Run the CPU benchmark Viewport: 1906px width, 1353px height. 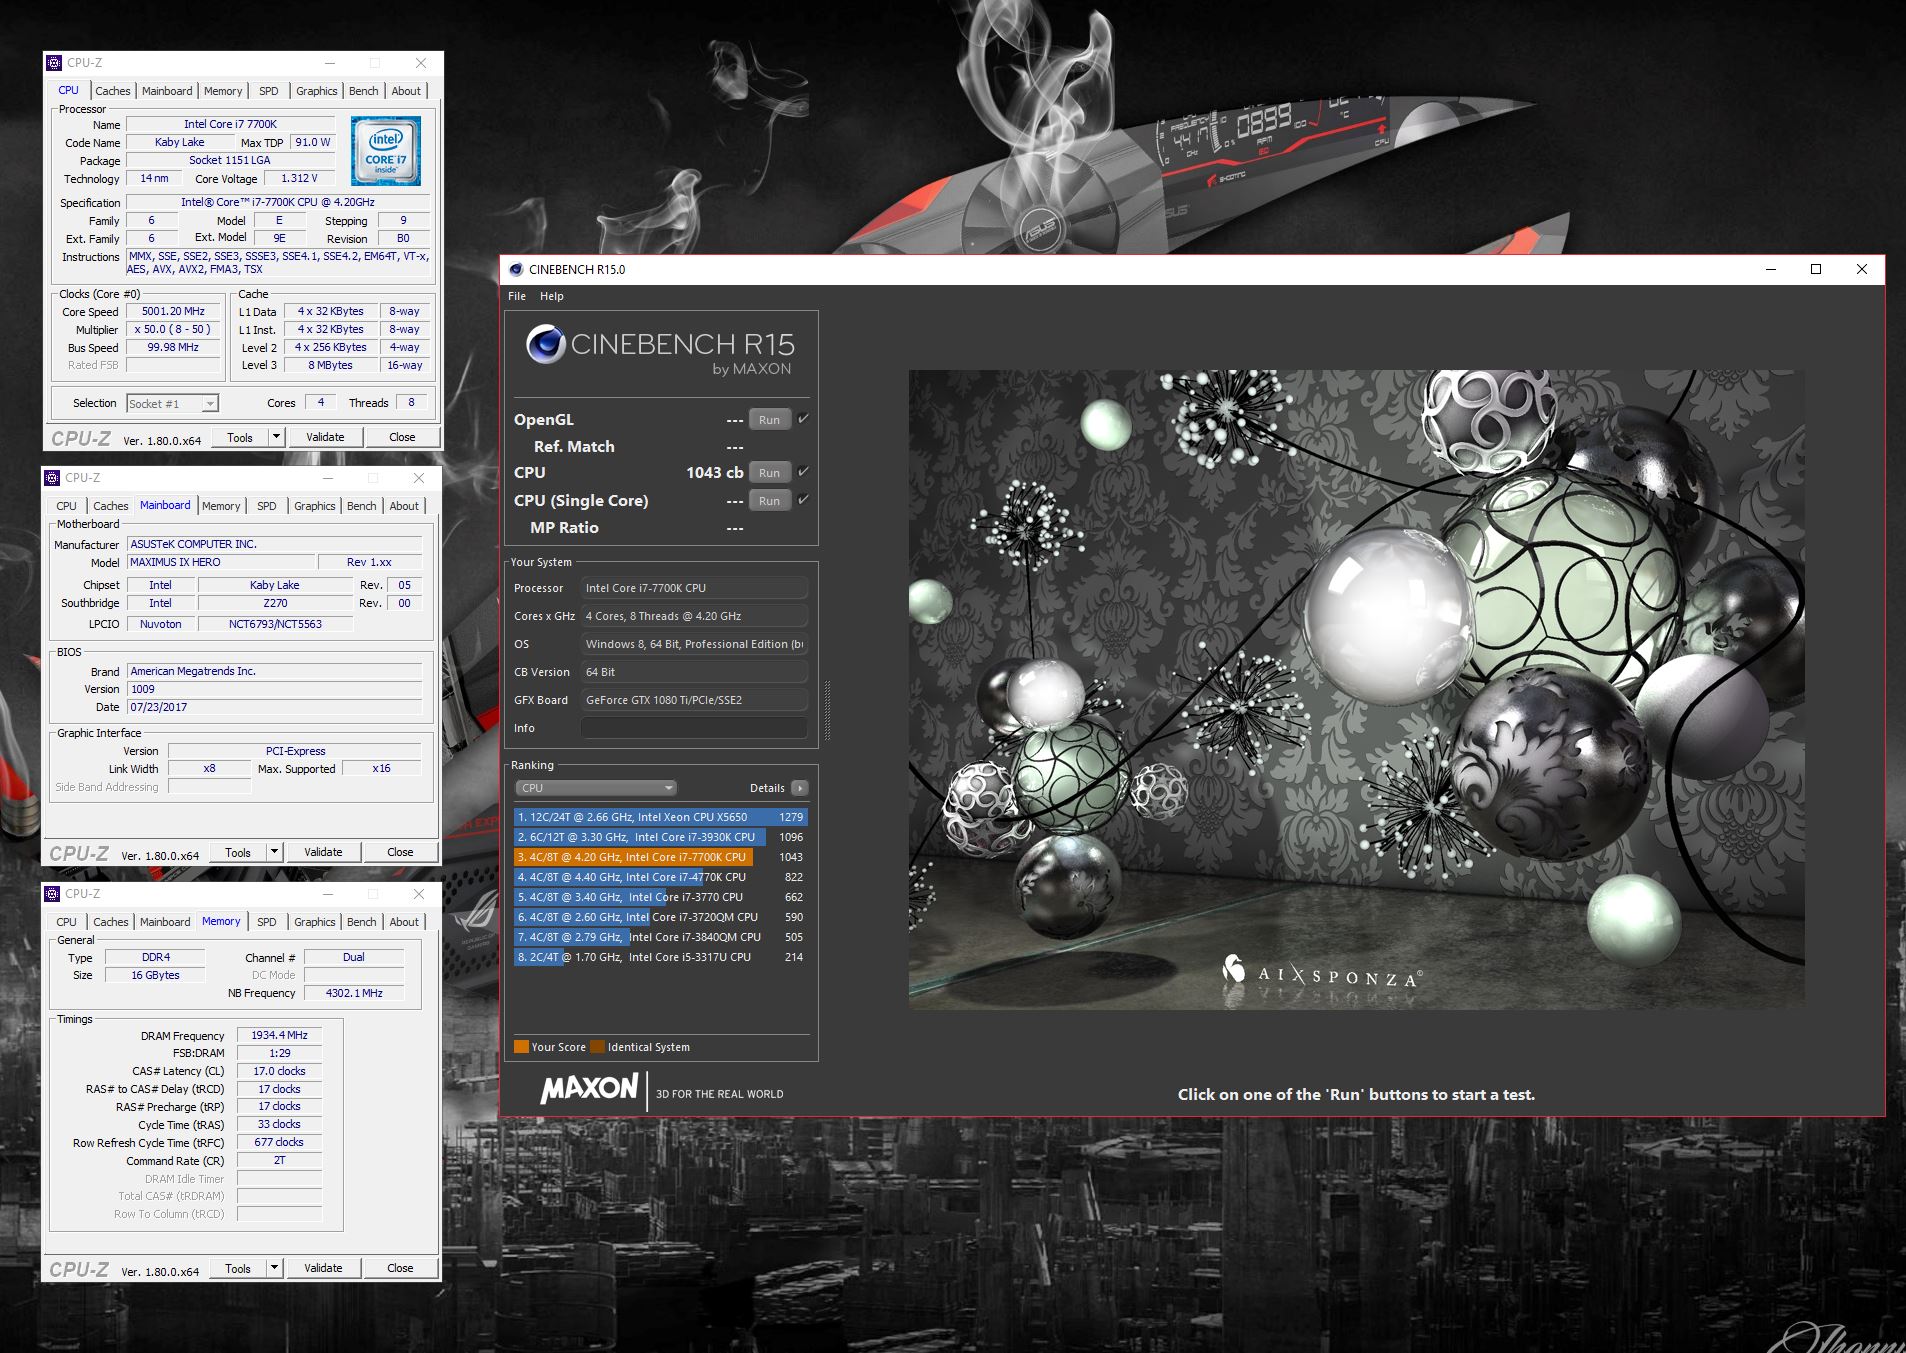tap(769, 473)
